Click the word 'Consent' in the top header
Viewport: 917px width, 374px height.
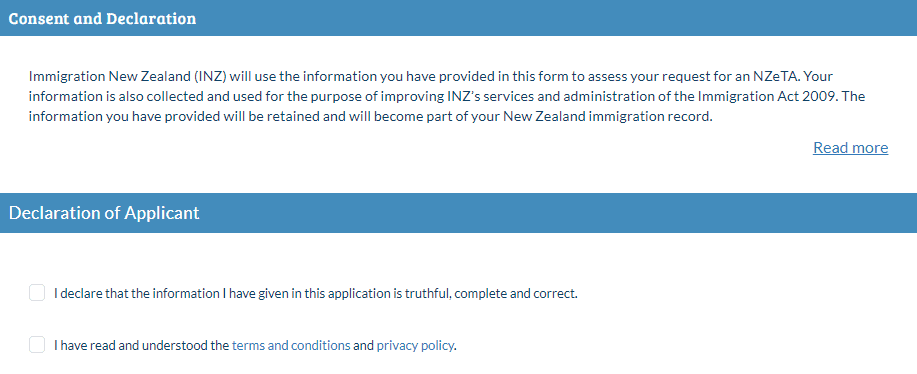click(x=39, y=18)
